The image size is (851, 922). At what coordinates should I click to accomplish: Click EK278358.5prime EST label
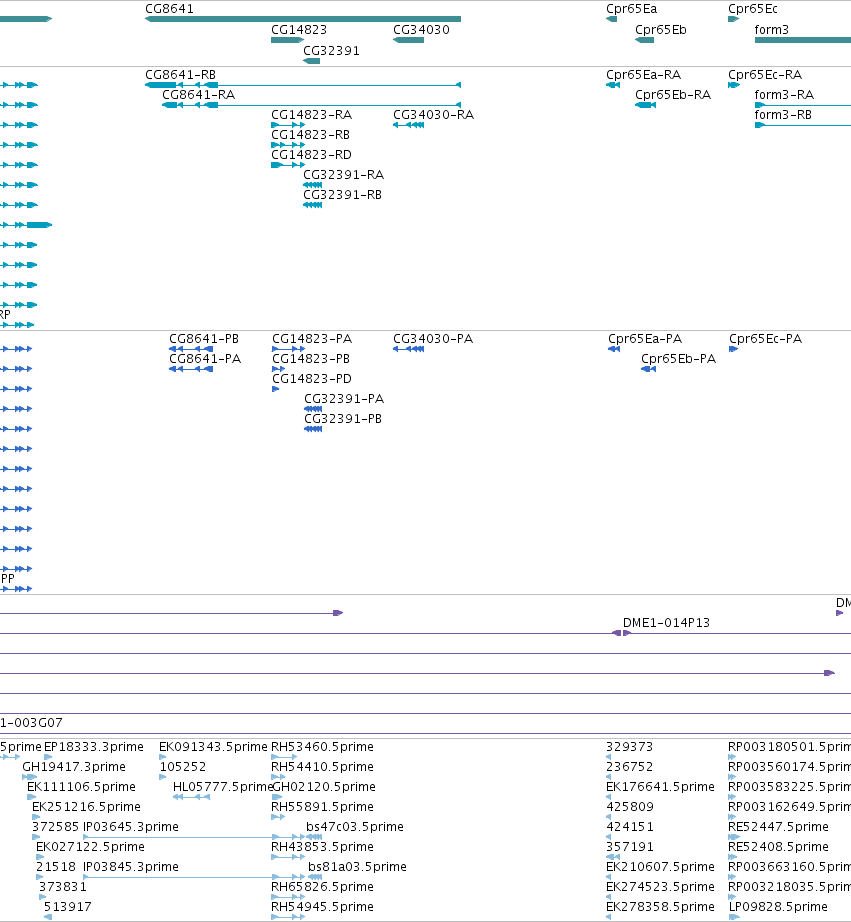point(660,907)
